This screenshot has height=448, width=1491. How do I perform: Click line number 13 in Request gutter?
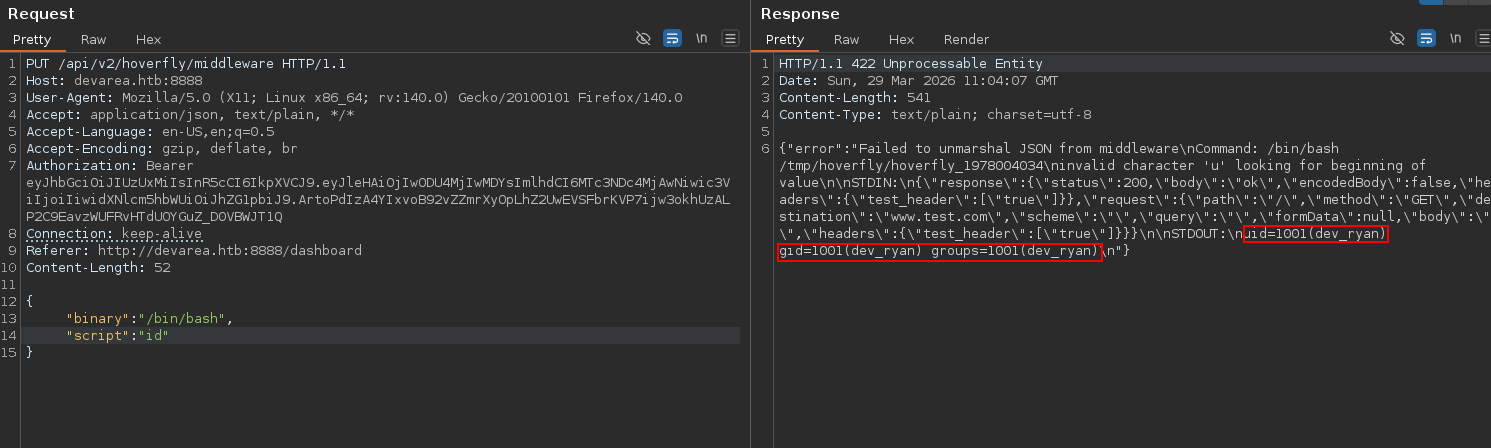[x=10, y=319]
